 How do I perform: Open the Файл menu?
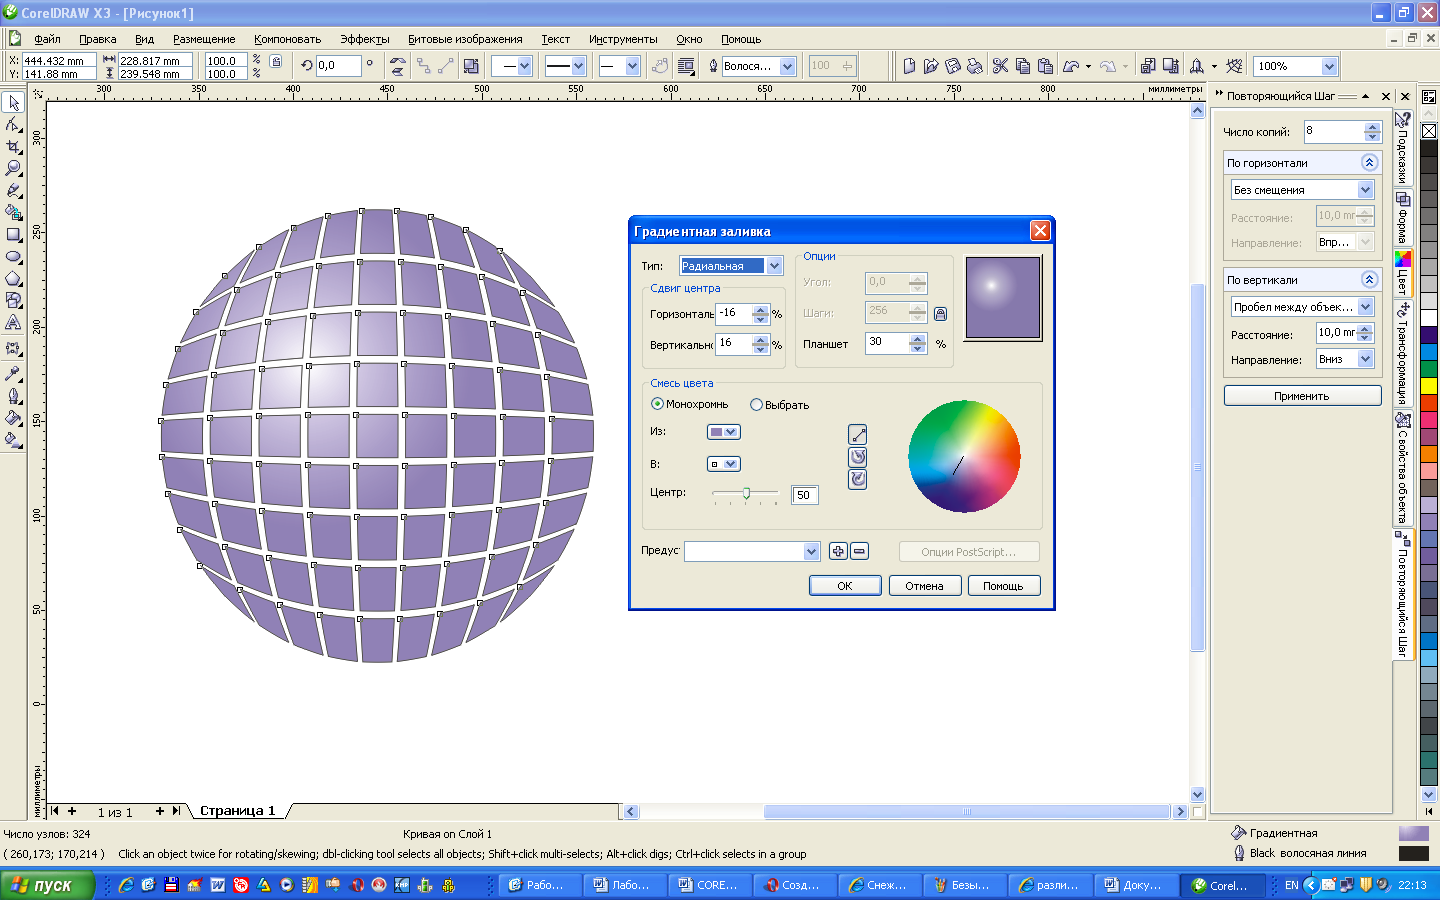[47, 39]
